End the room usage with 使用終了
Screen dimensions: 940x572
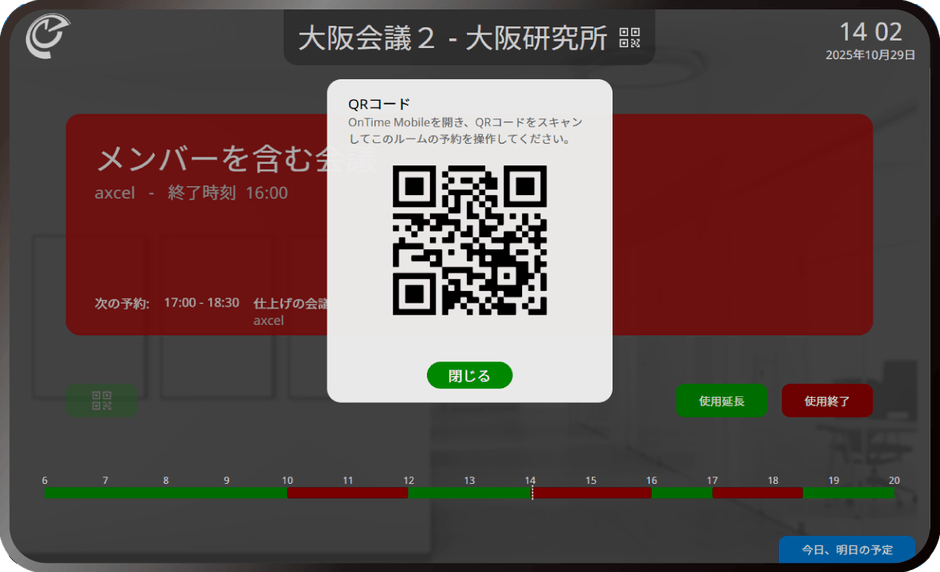click(827, 401)
